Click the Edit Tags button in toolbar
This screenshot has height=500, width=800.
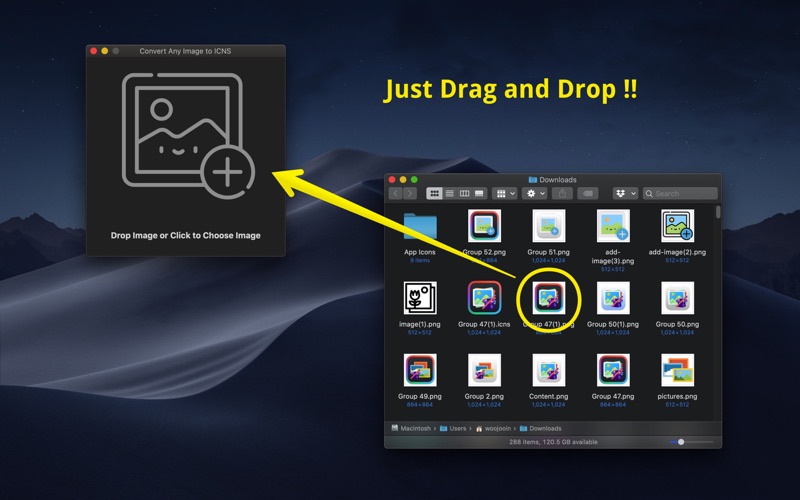click(588, 193)
